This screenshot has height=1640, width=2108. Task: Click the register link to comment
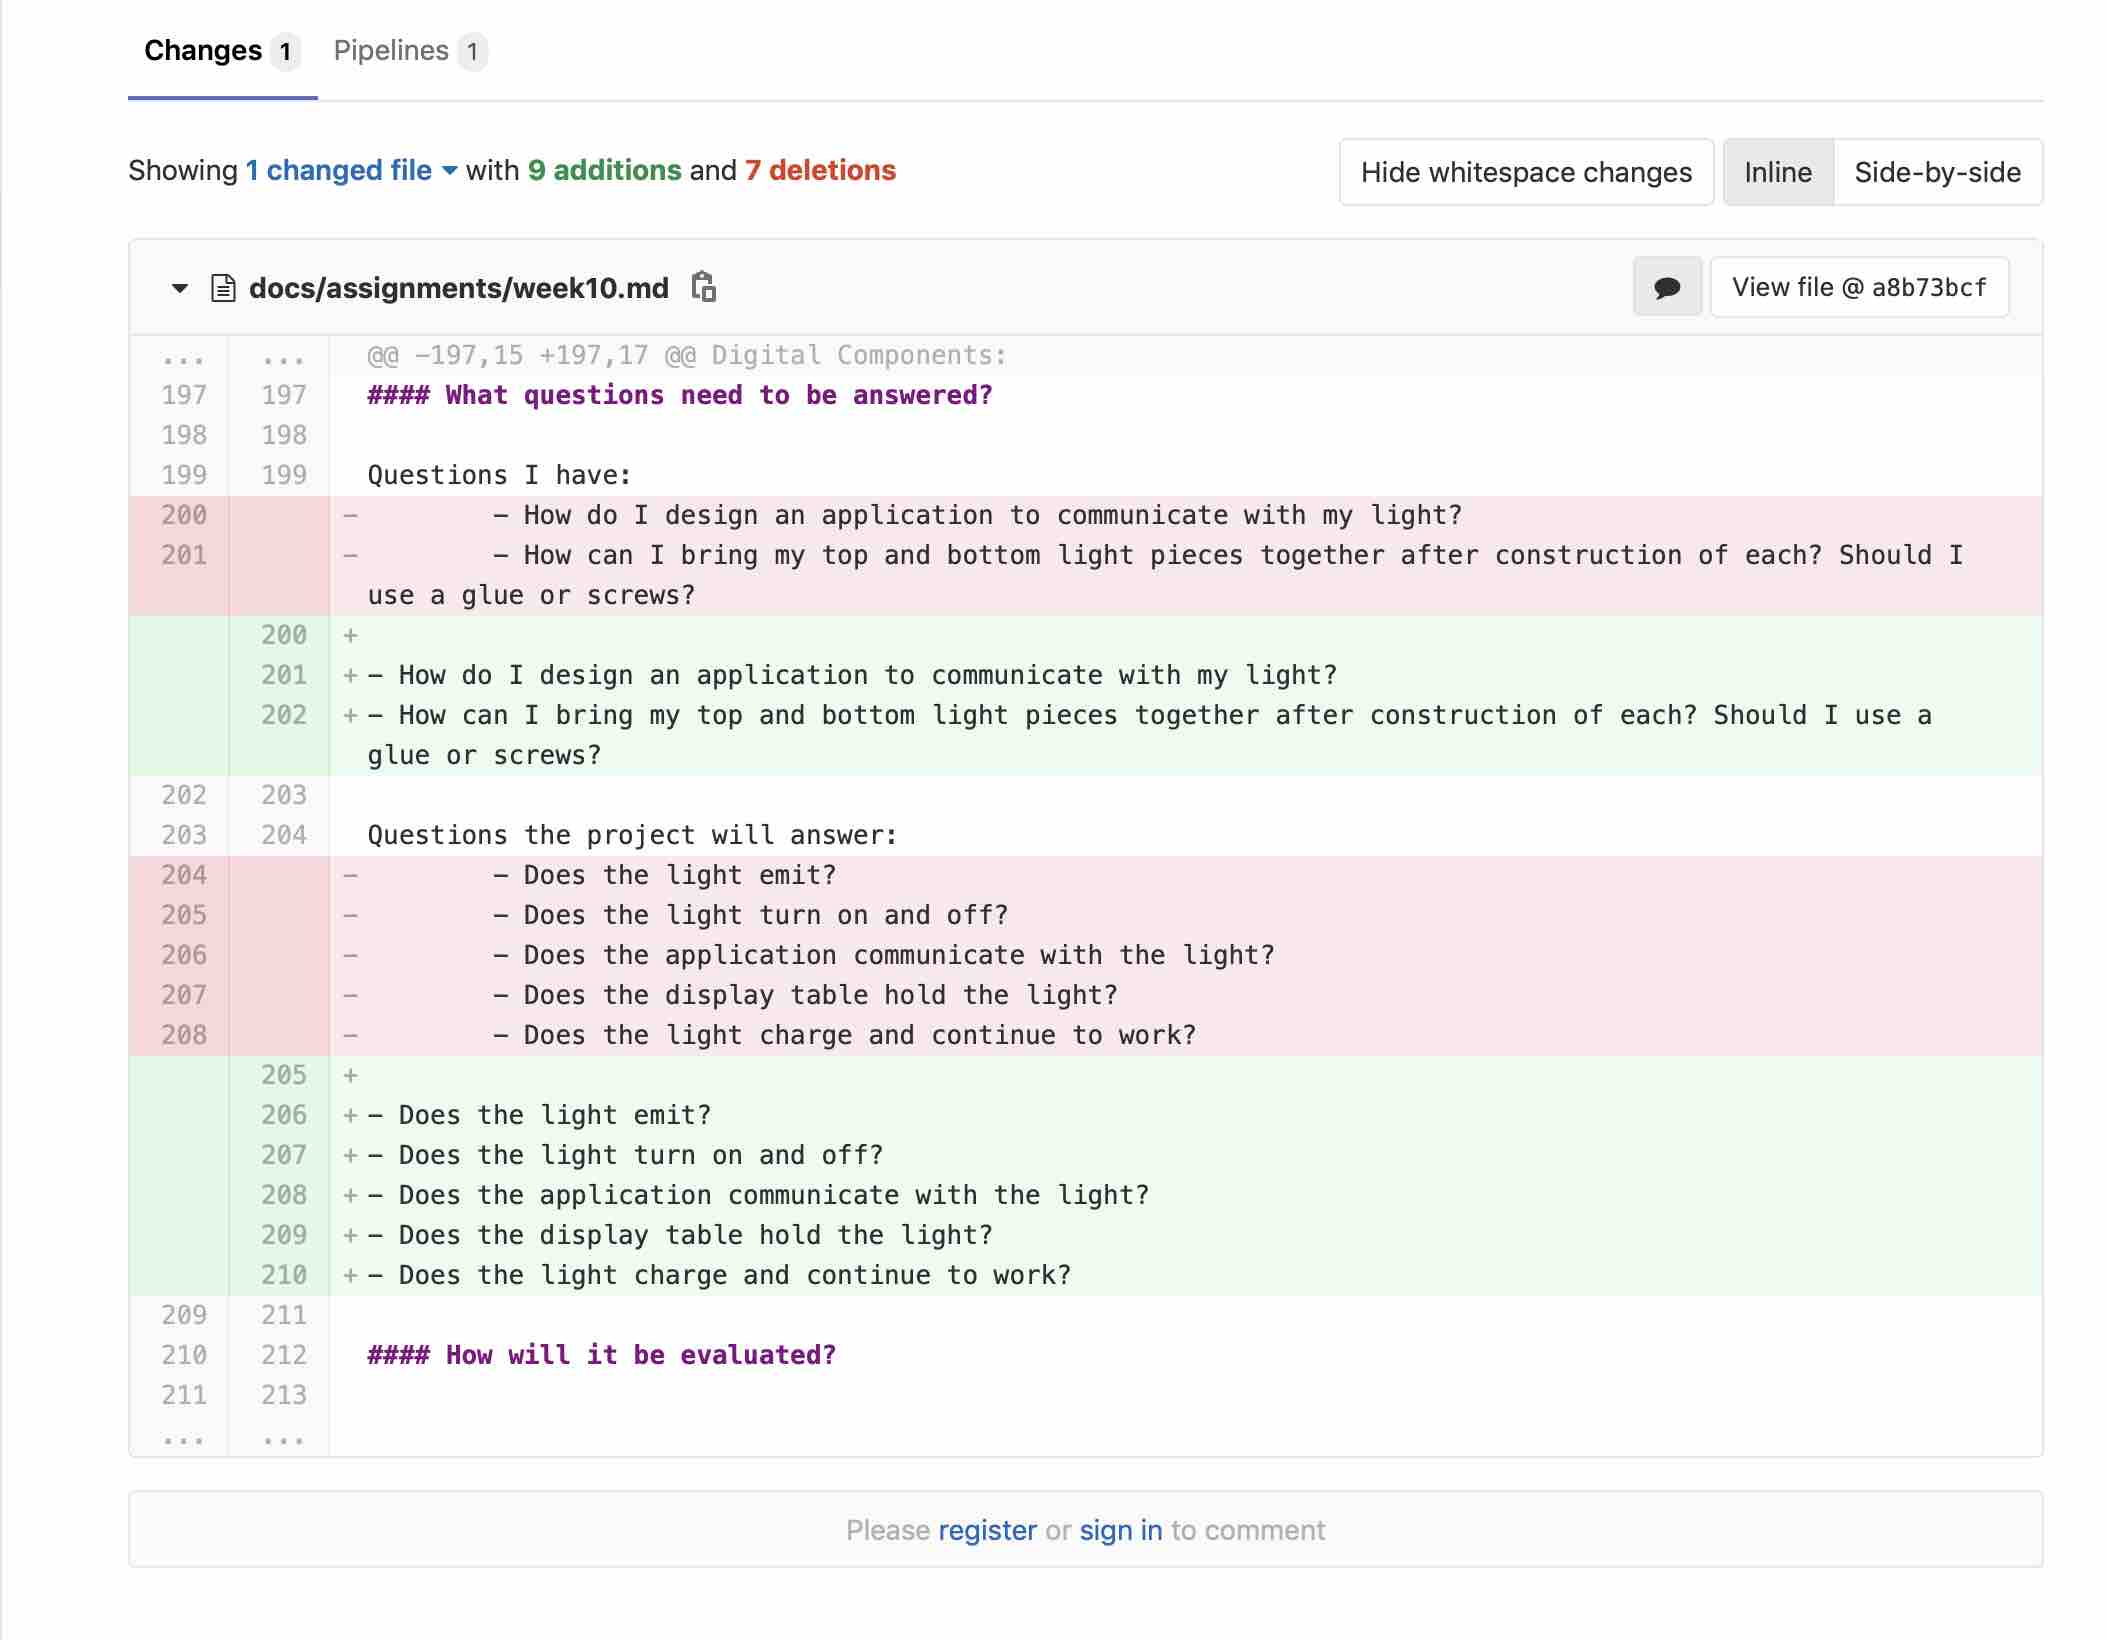tap(987, 1530)
